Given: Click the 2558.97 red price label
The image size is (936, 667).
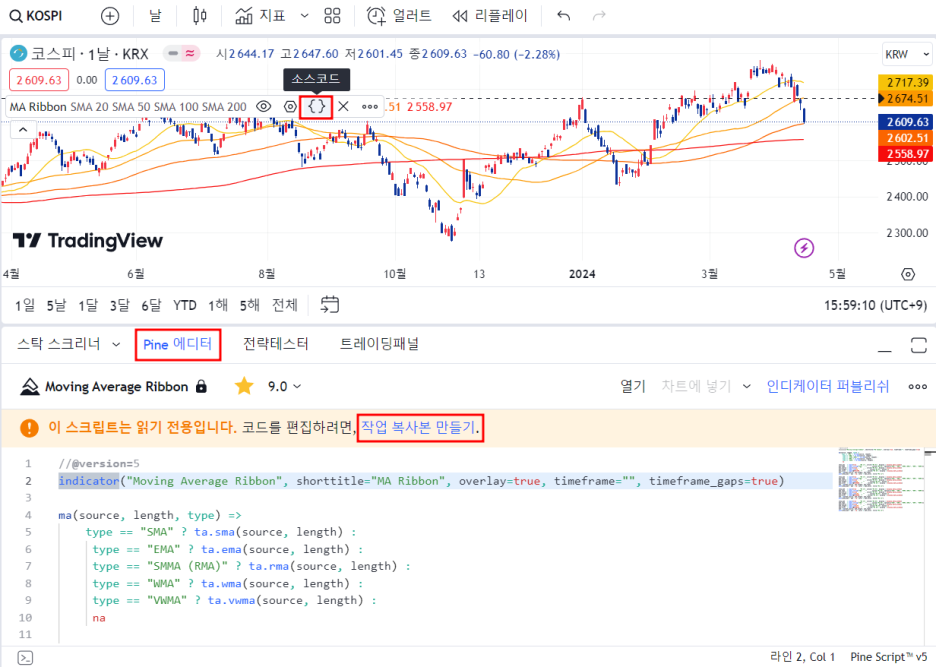Looking at the screenshot, I should pyautogui.click(x=907, y=154).
